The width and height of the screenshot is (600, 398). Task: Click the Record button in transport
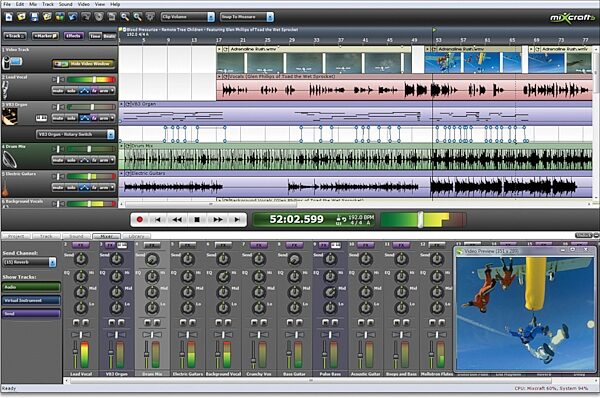(140, 219)
